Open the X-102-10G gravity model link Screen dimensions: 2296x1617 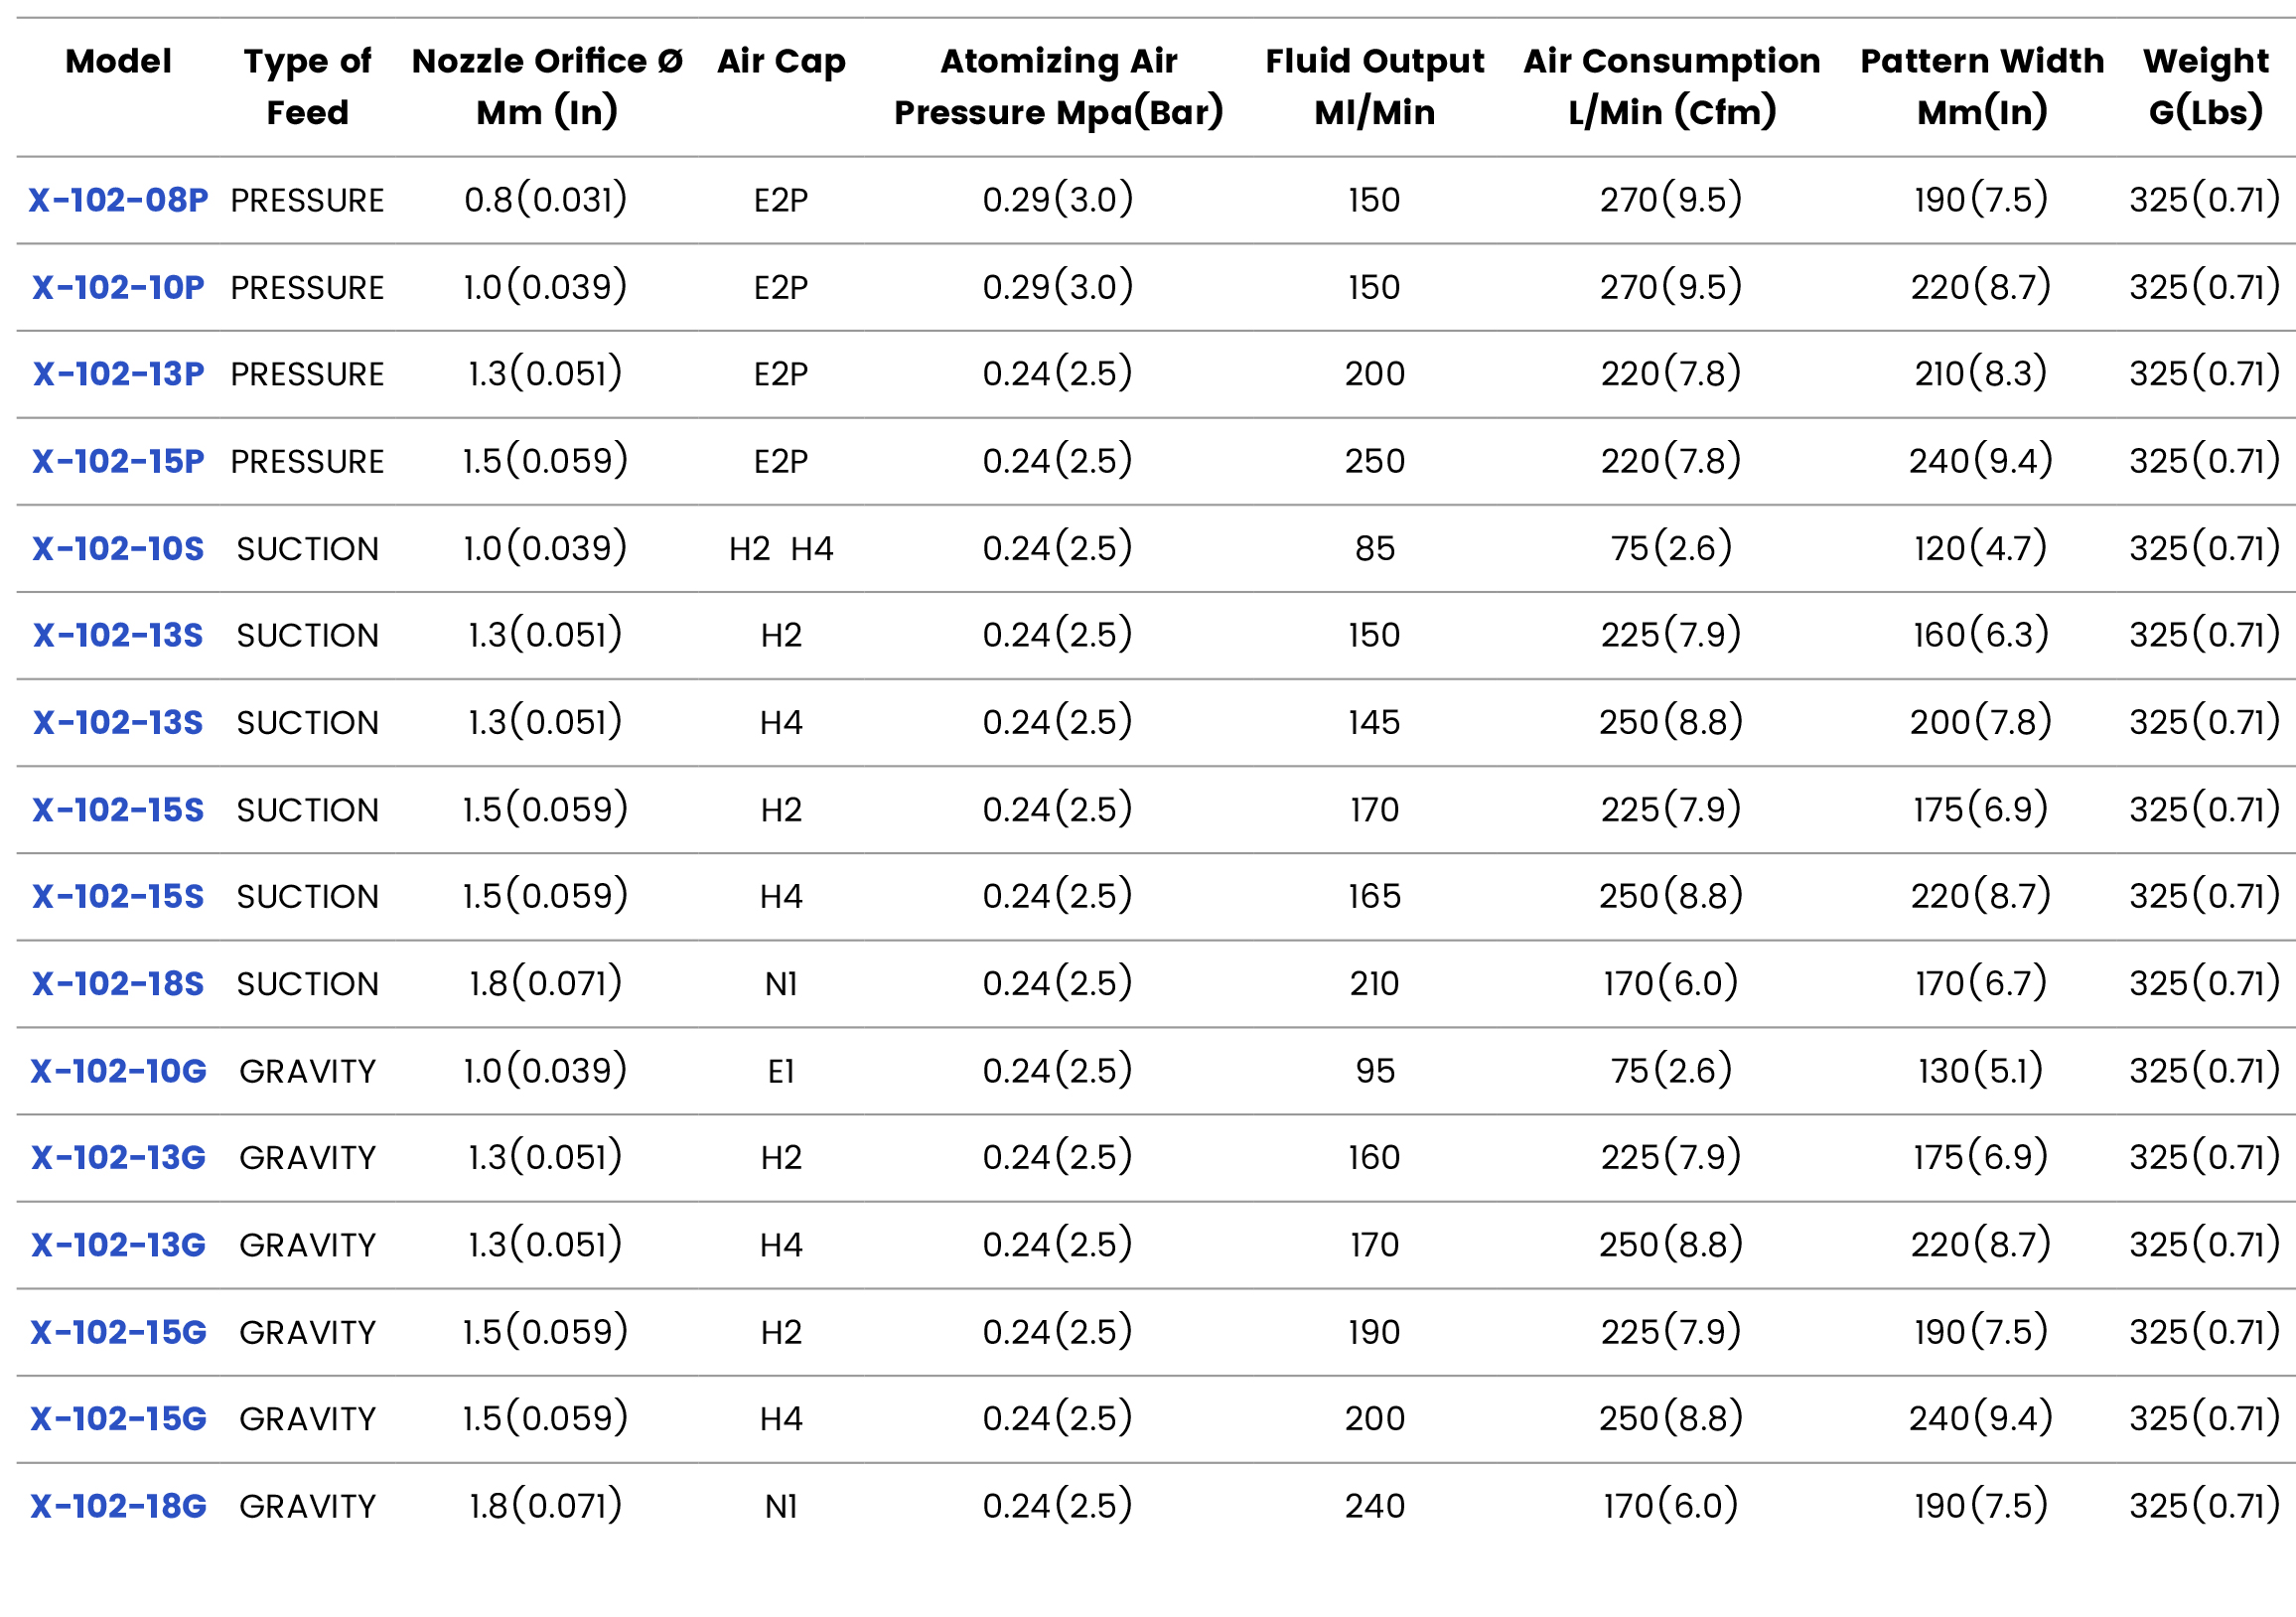(x=118, y=1072)
